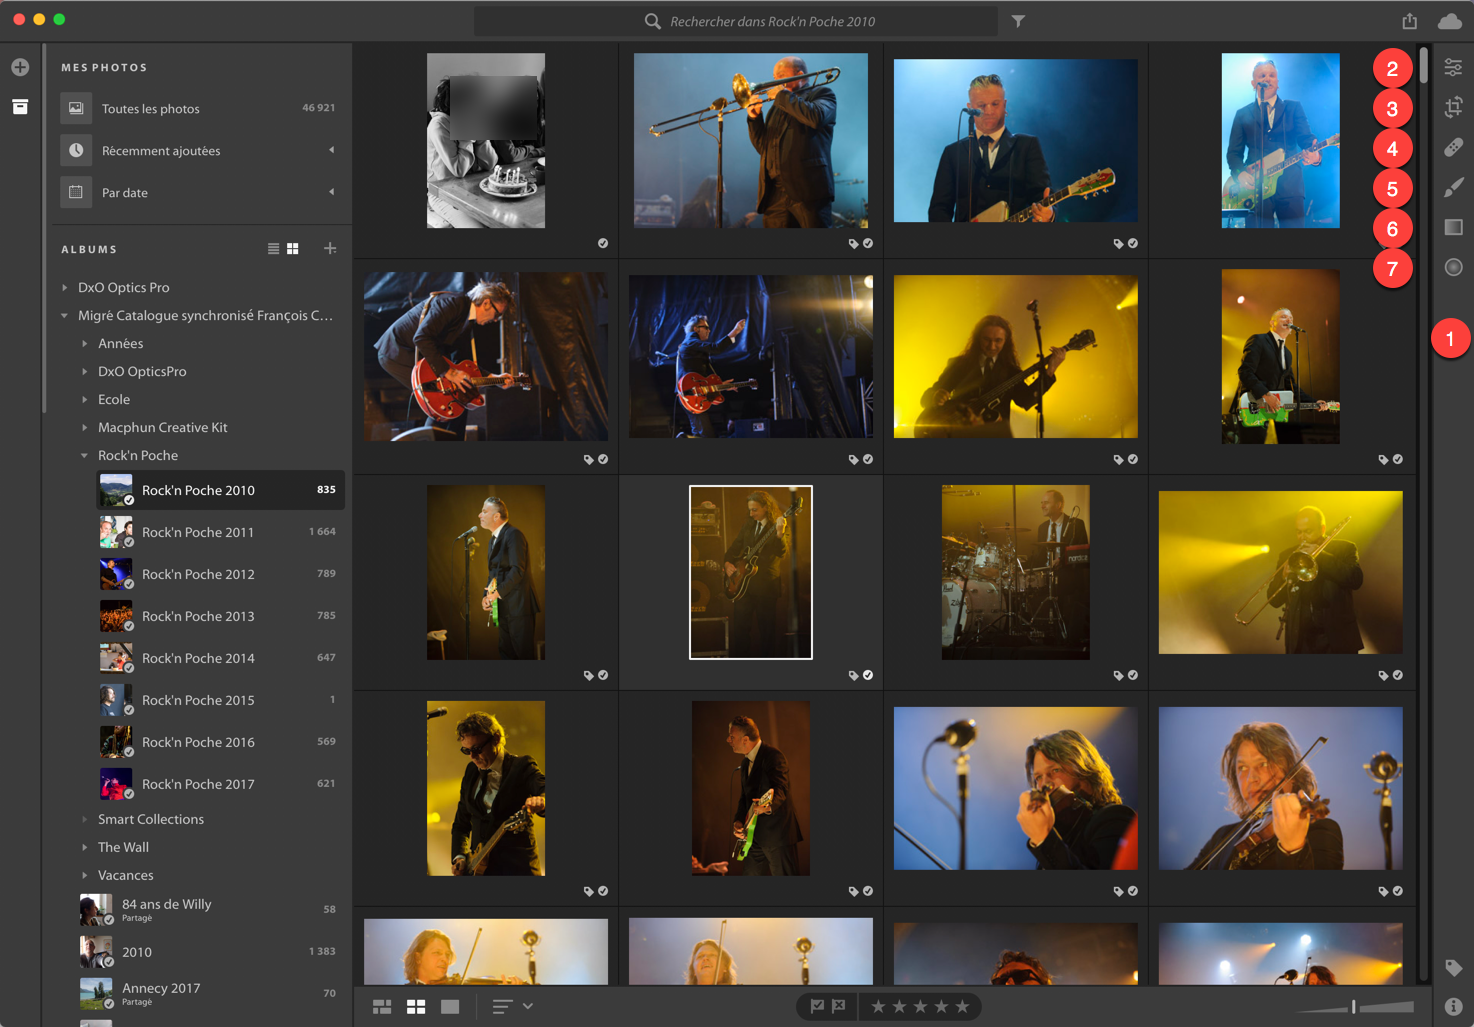
Task: Select Récemment ajoutées
Action: click(x=198, y=150)
